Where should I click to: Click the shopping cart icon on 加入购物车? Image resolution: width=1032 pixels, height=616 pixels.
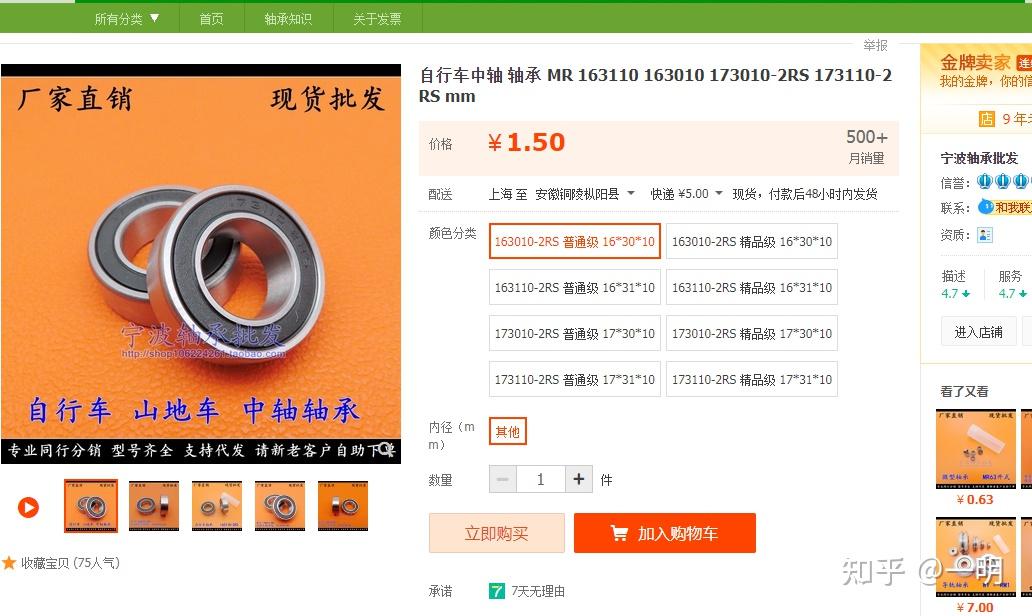coord(619,533)
